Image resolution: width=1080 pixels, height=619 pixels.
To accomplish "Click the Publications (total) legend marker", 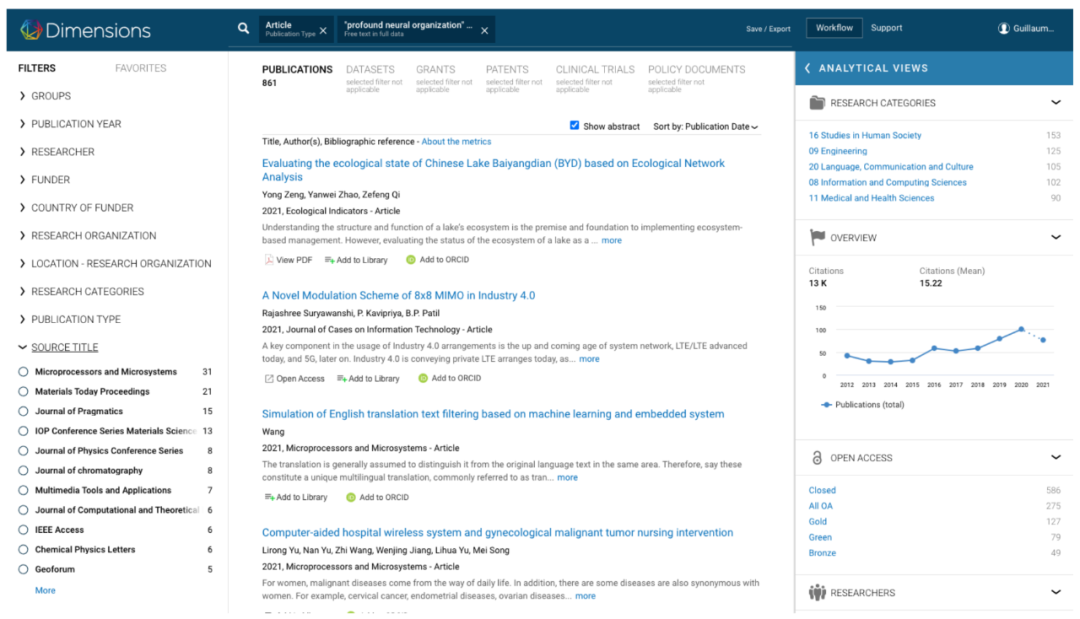I will (827, 405).
